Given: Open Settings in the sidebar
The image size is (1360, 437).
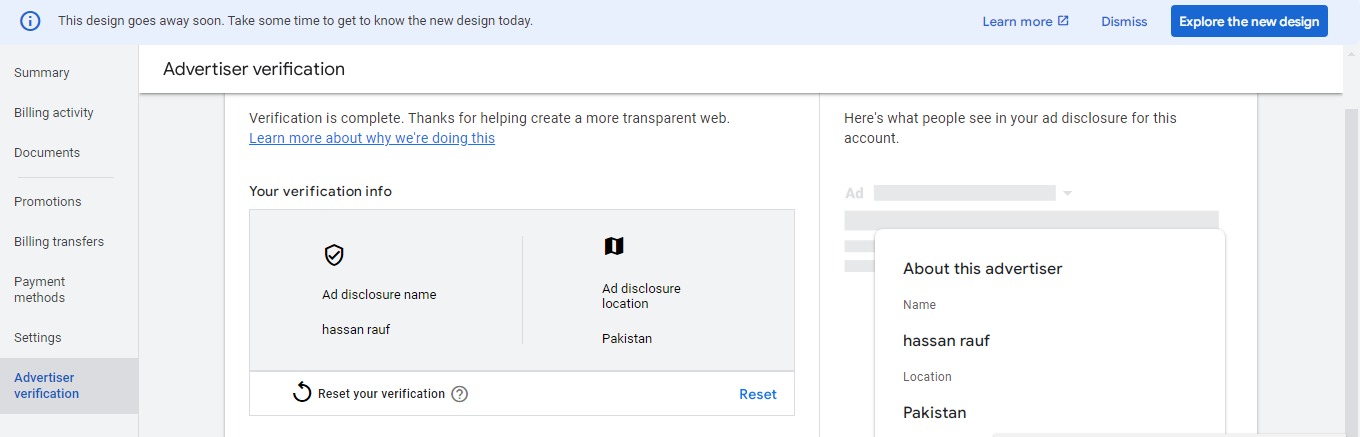Looking at the screenshot, I should [x=38, y=338].
